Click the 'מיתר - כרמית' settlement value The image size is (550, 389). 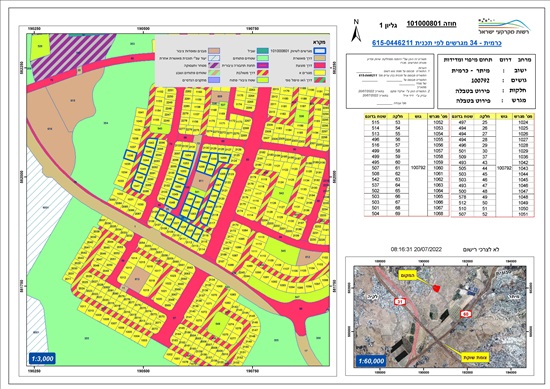tap(471, 71)
